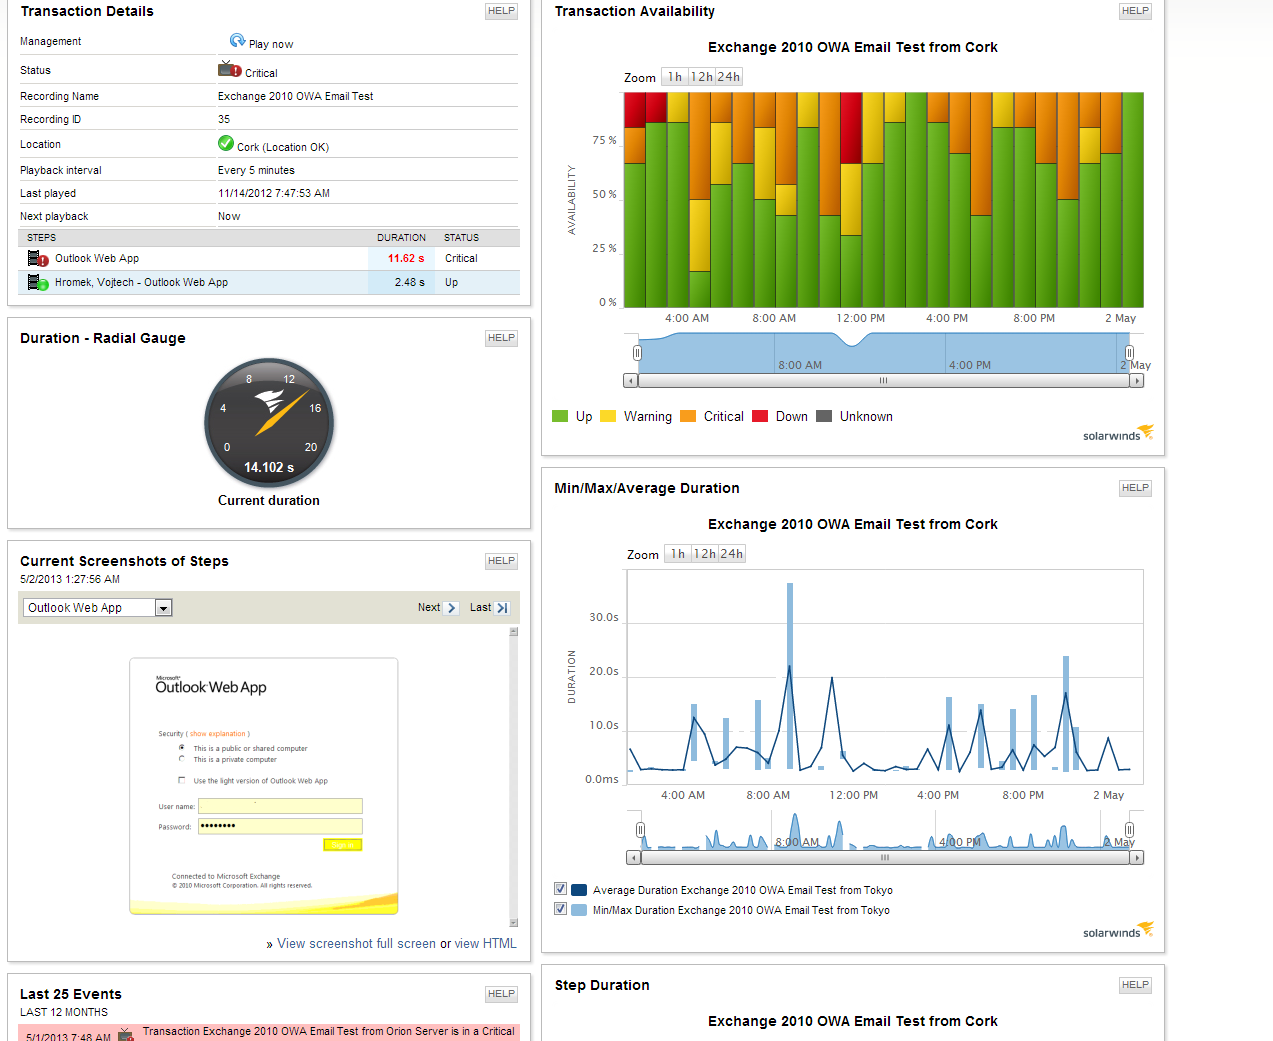This screenshot has width=1273, height=1041.
Task: Select 12h zoom on duration chart
Action: (x=705, y=554)
